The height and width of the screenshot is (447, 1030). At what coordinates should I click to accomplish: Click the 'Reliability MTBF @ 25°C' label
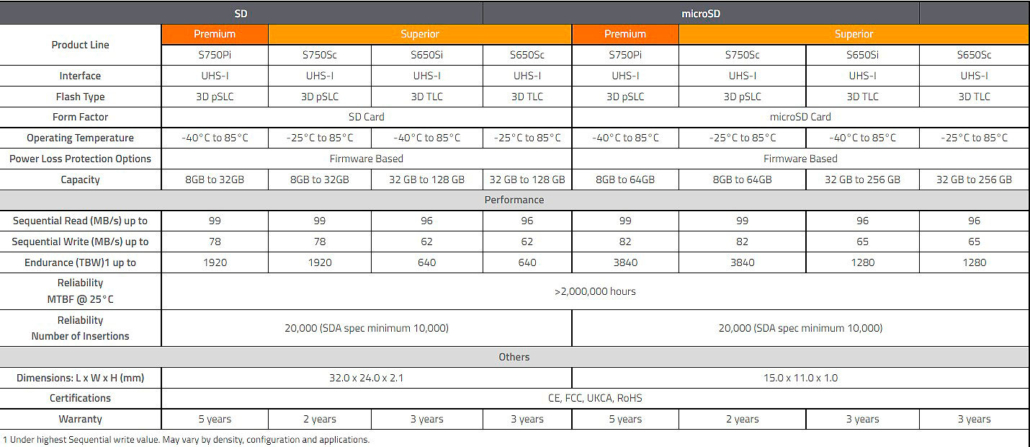click(x=80, y=291)
